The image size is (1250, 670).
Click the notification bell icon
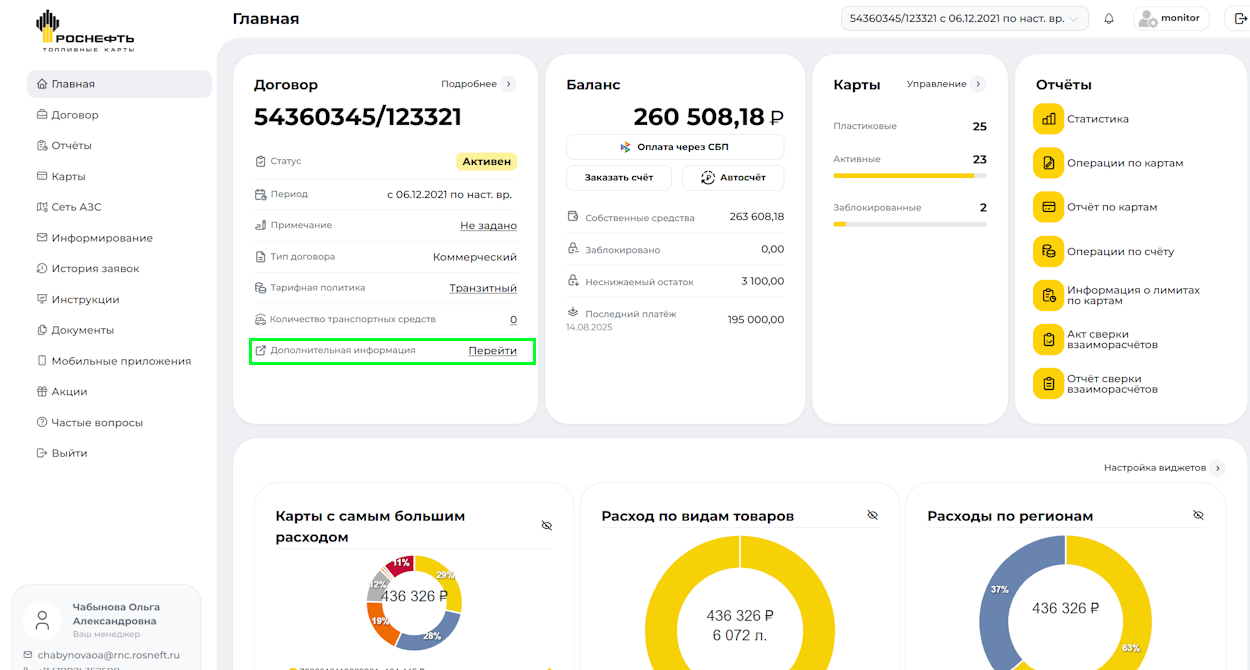point(1109,19)
